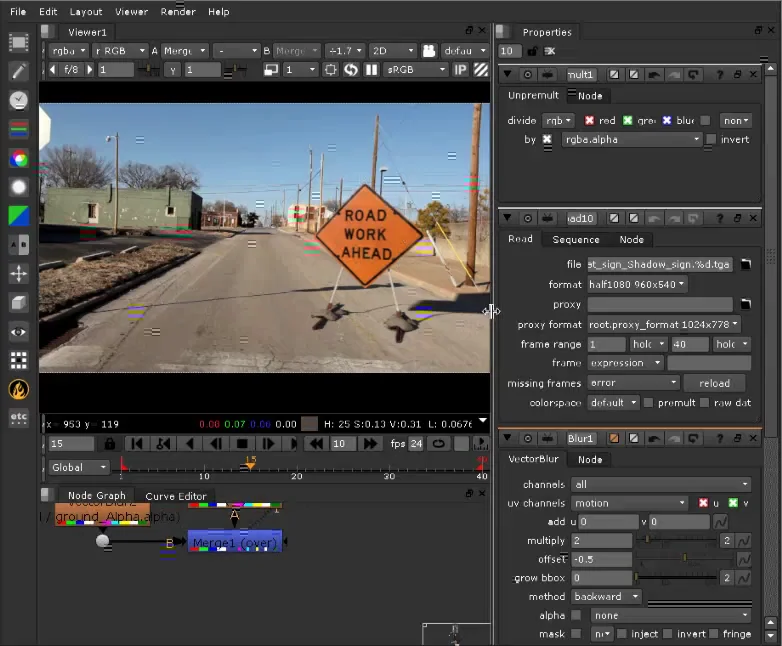Screen dimensions: 782x646
Task: Open the rgba.alpha dropdown
Action: click(x=631, y=139)
